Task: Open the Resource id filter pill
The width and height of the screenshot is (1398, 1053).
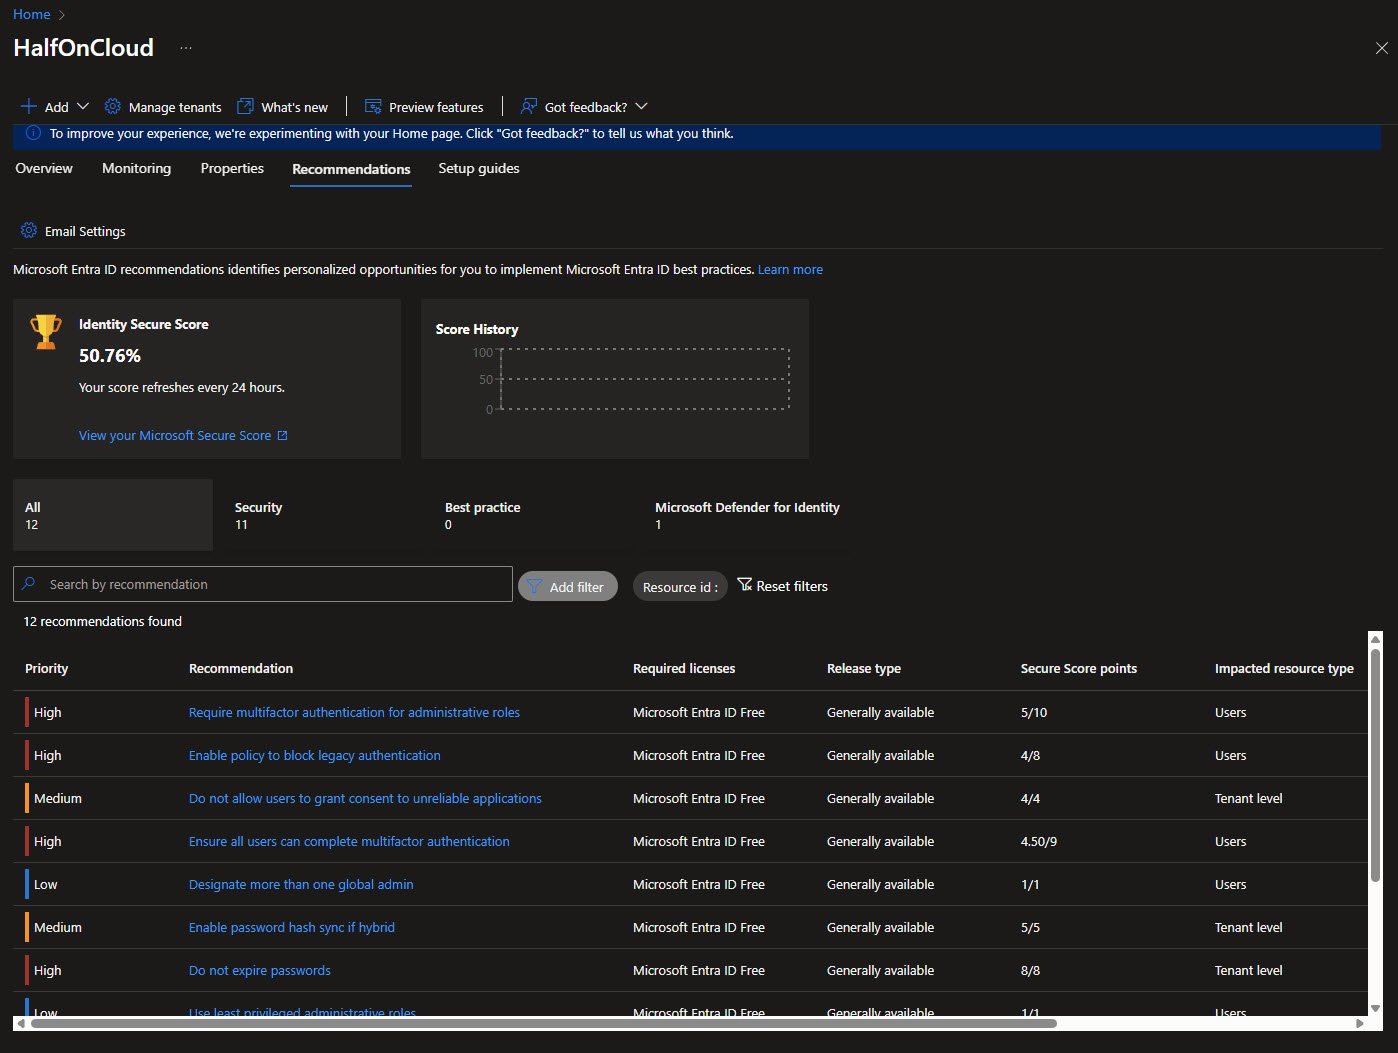Action: tap(680, 587)
